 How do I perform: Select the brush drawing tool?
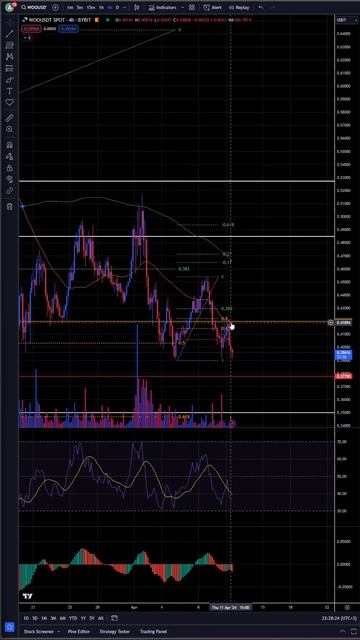9,79
